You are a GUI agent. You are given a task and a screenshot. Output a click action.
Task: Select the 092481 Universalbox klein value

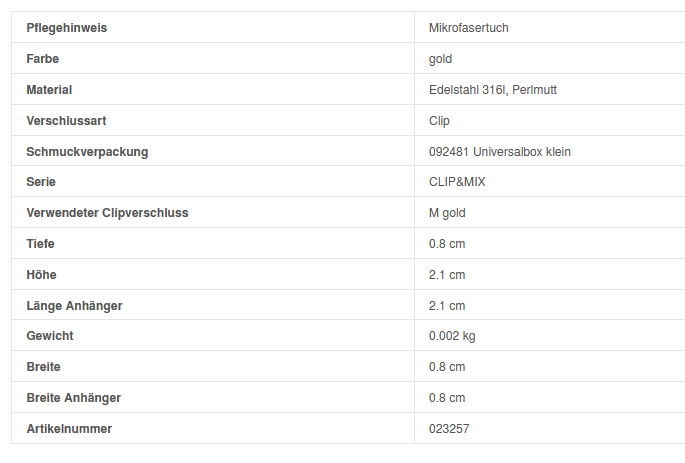(x=499, y=152)
